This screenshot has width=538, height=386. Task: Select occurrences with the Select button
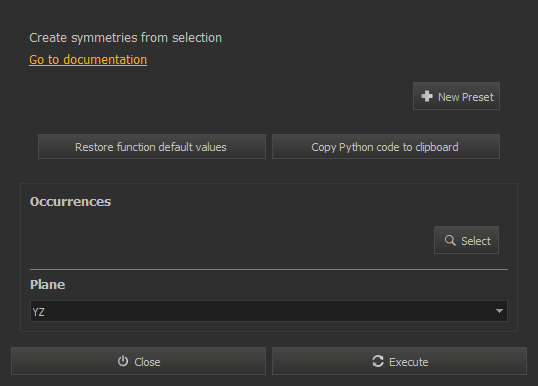click(x=466, y=240)
